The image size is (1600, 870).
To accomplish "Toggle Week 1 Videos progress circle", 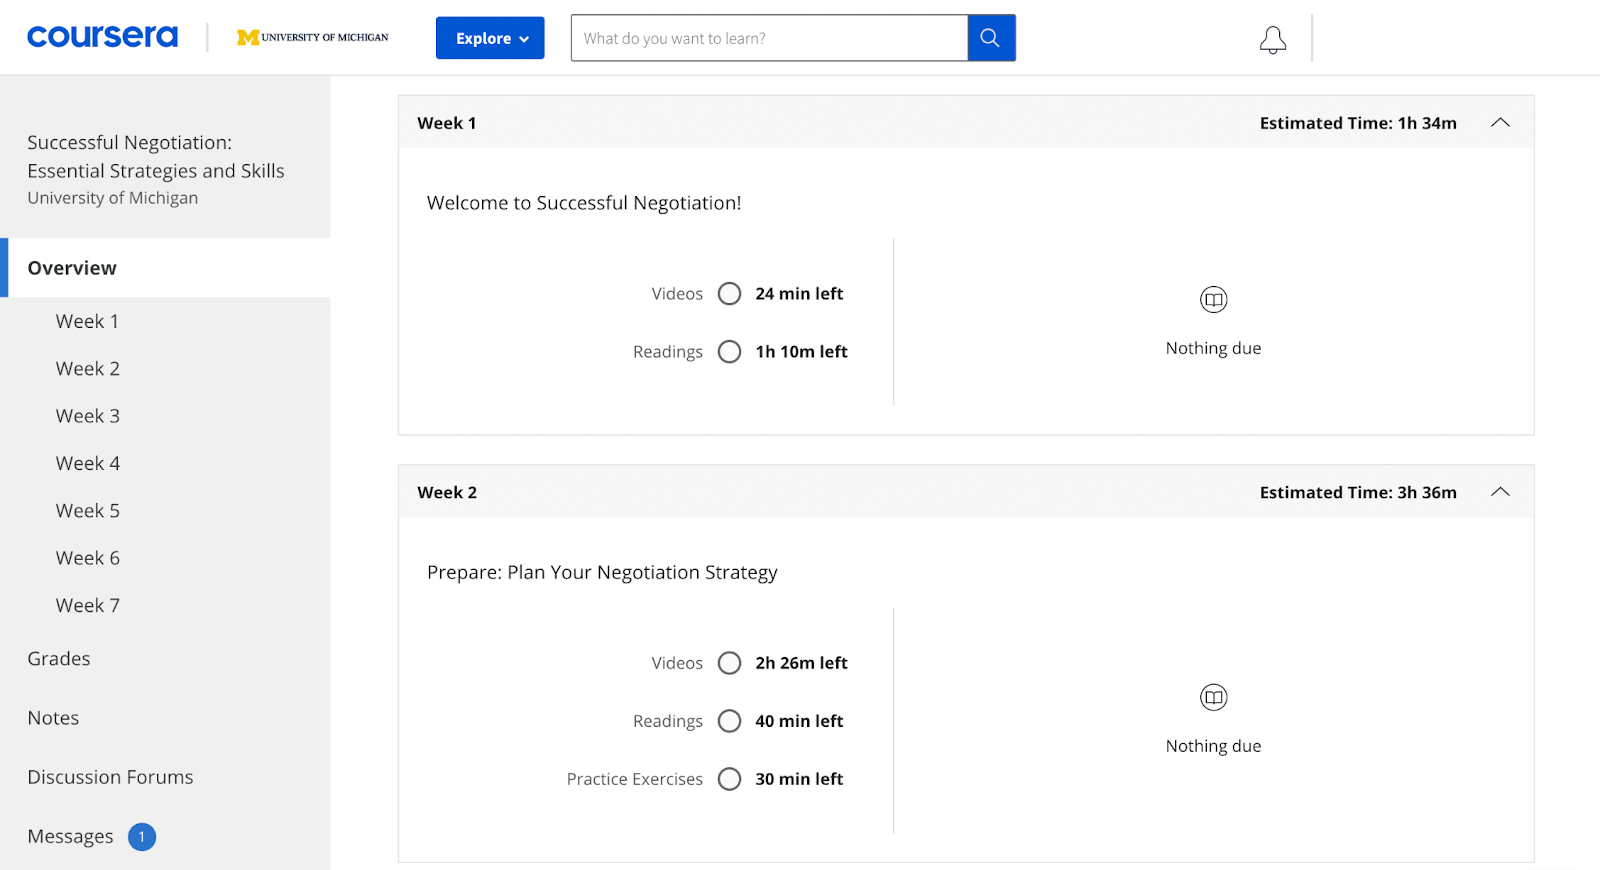I will point(730,294).
